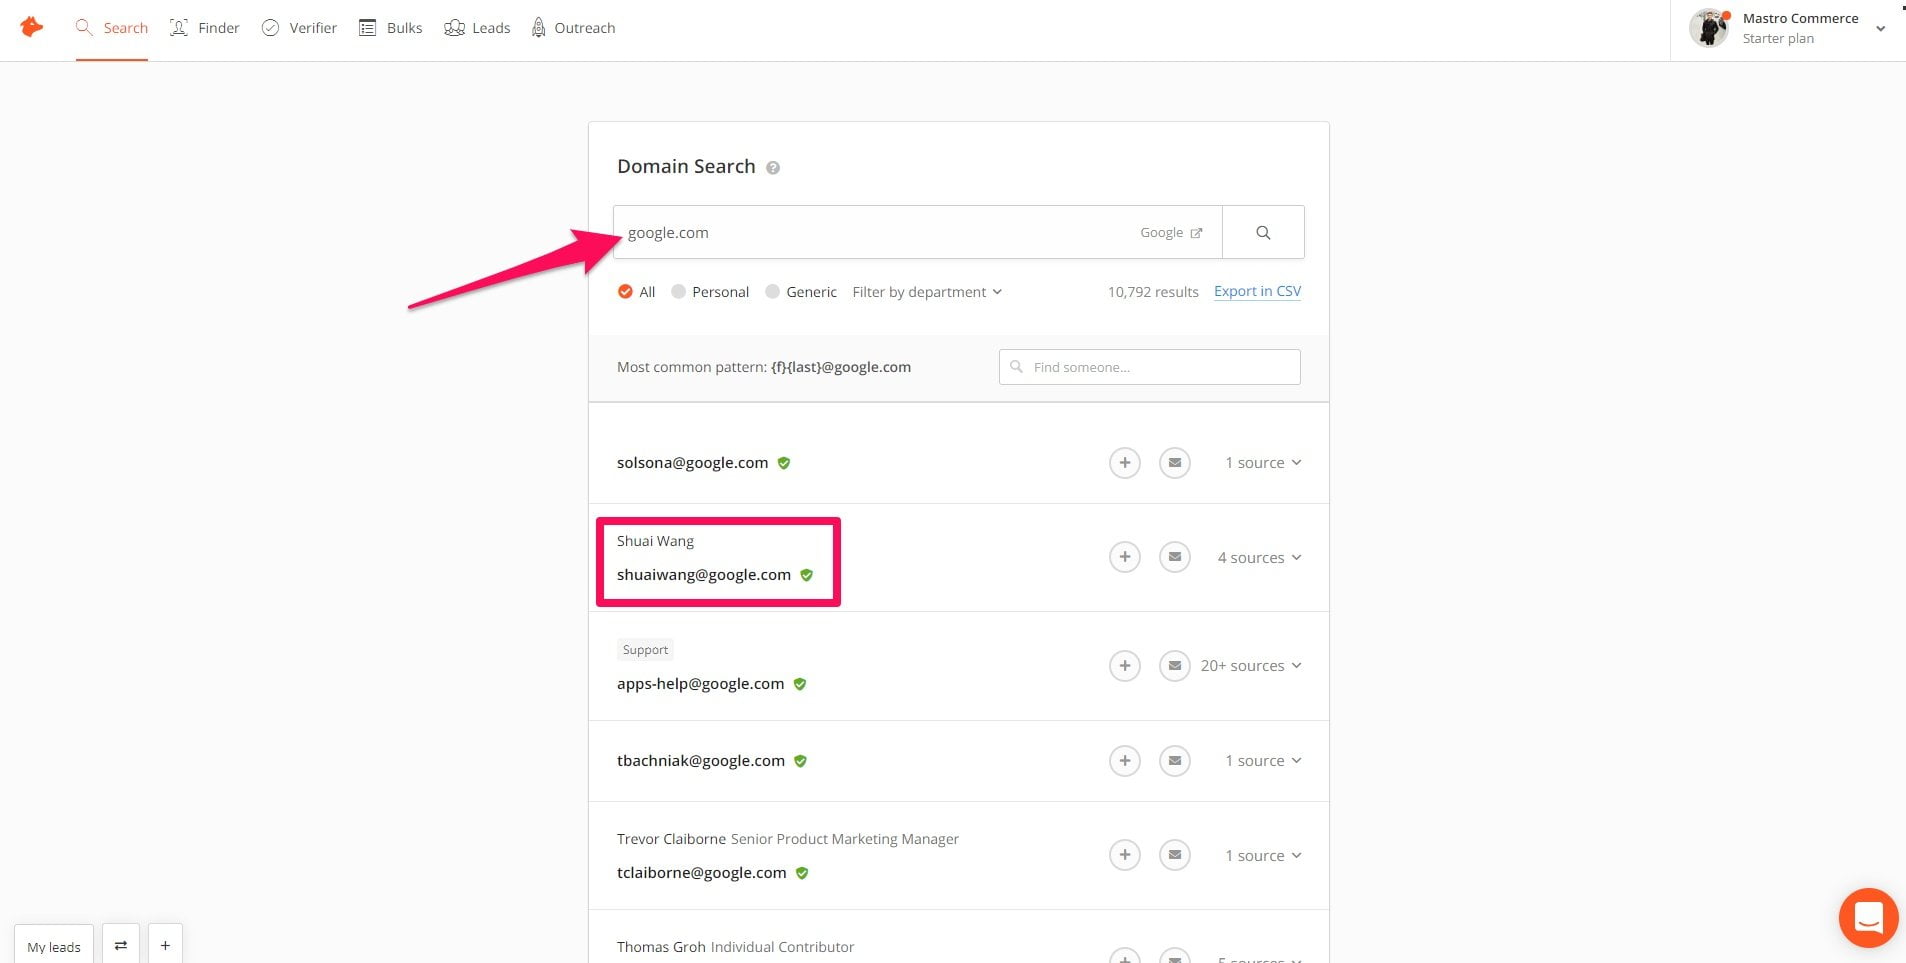This screenshot has width=1906, height=963.
Task: Open the Outreach tab
Action: click(x=573, y=28)
